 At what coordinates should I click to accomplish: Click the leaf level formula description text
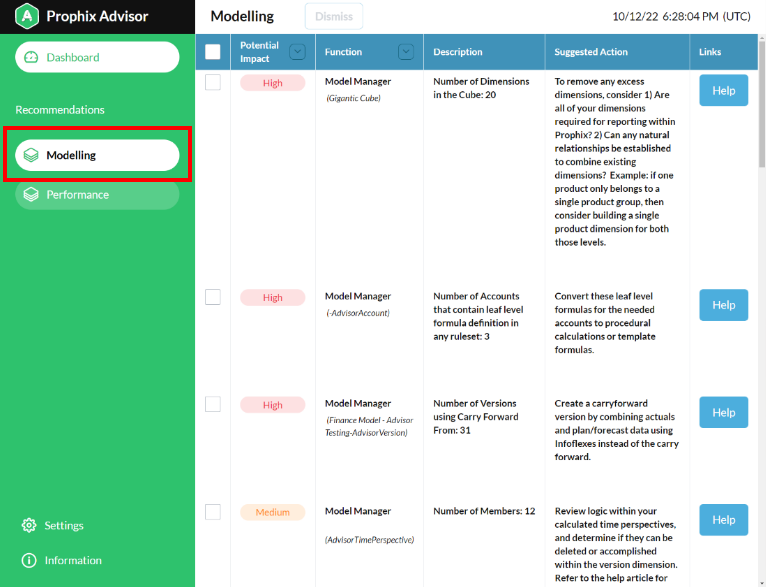click(478, 316)
